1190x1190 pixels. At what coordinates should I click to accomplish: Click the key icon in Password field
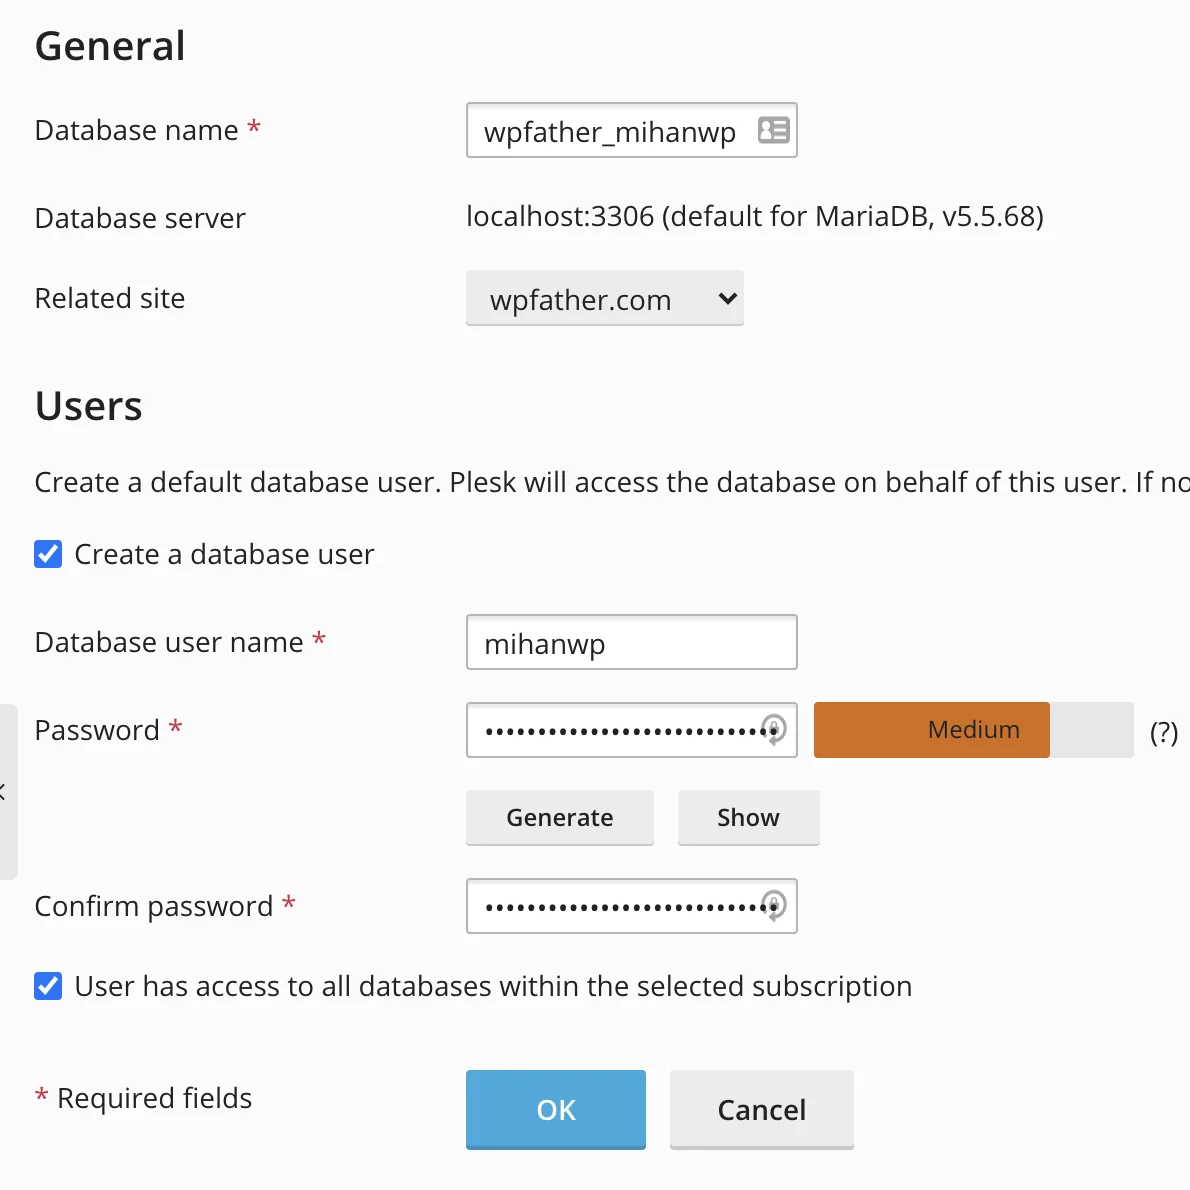click(773, 729)
